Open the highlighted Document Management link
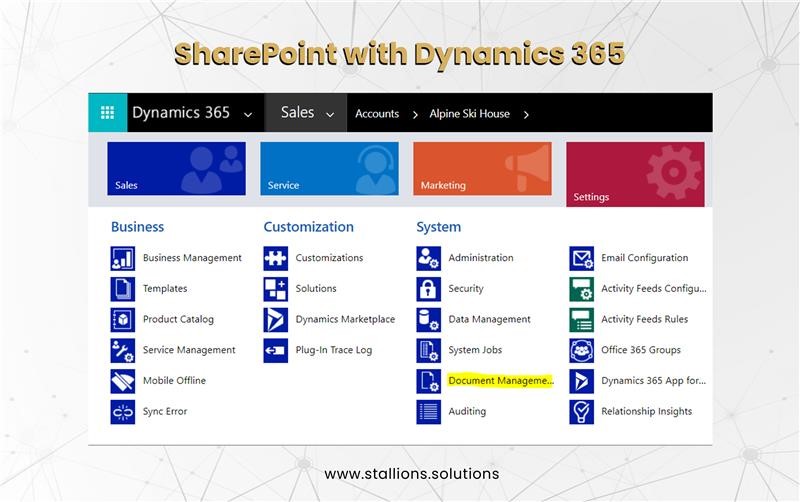 (501, 381)
